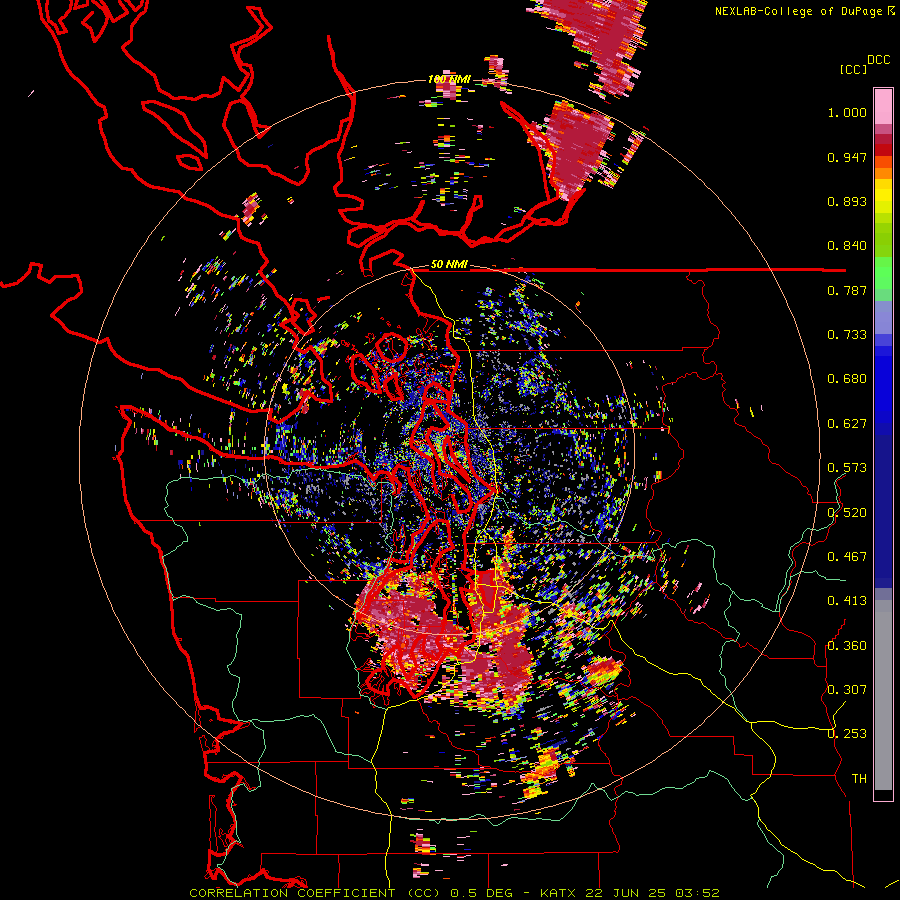Image resolution: width=900 pixels, height=900 pixels.
Task: Pick orange color bar segment
Action: 883,173
